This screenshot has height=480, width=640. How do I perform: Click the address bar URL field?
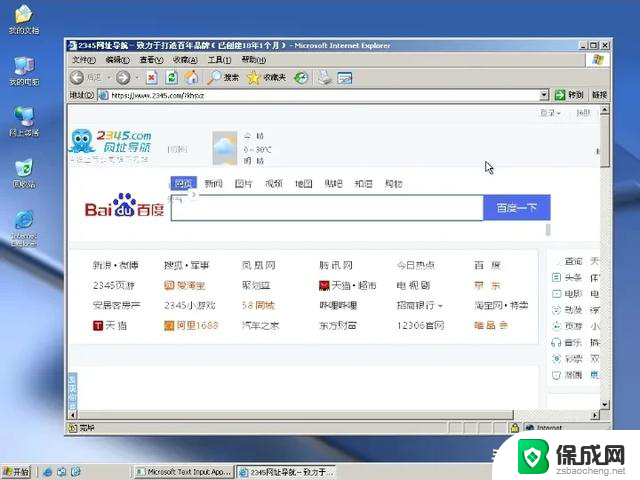coord(318,95)
